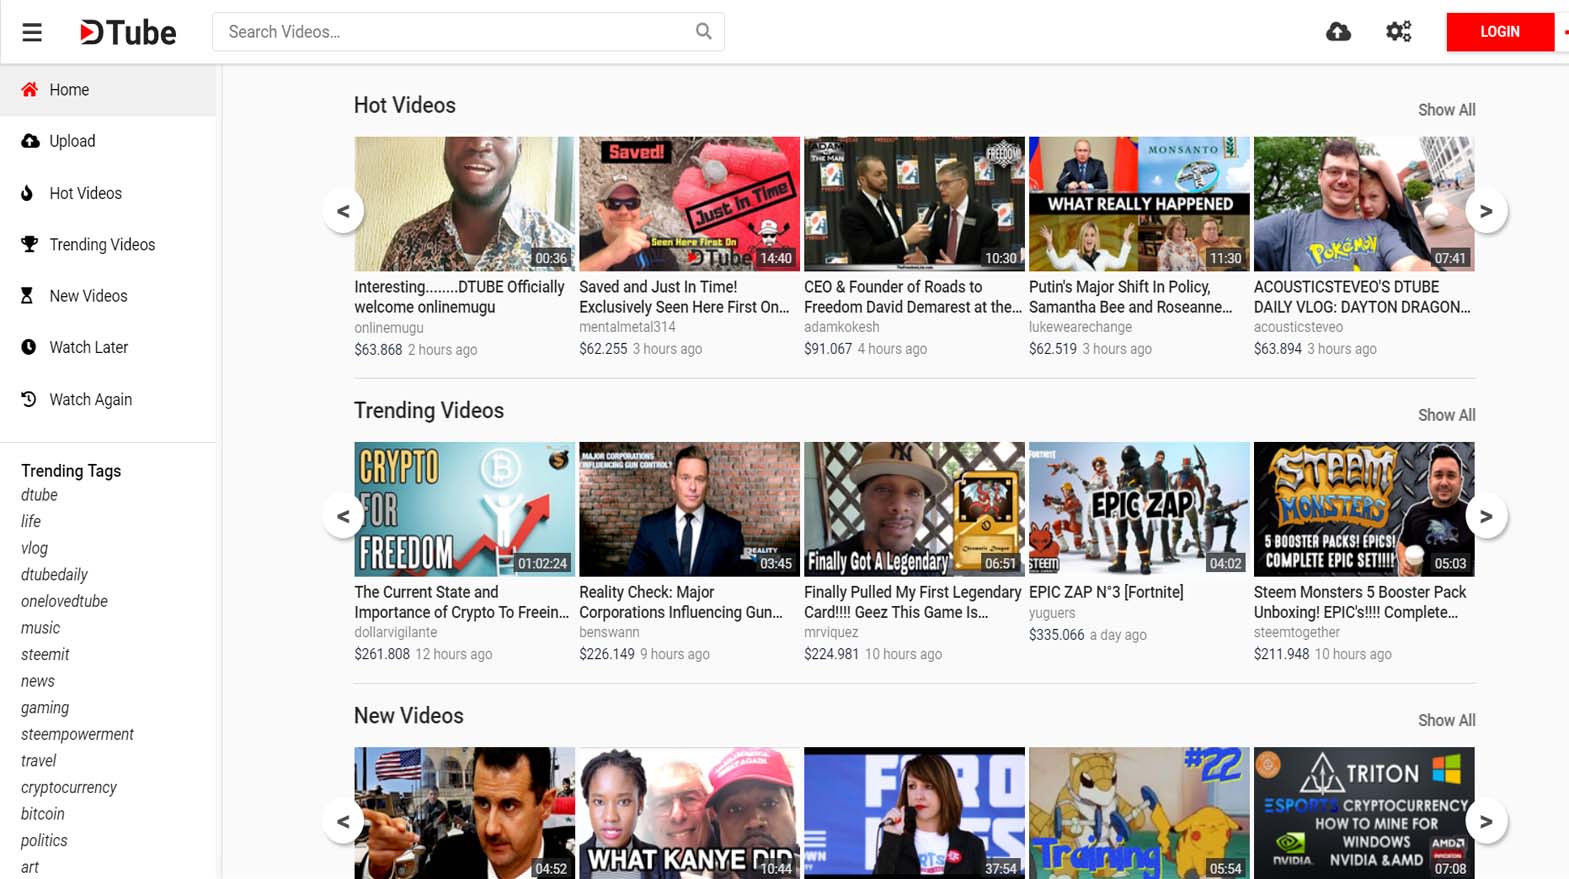Screen dimensions: 1569x879
Task: Click Show All for Hot Videos
Action: point(1446,110)
